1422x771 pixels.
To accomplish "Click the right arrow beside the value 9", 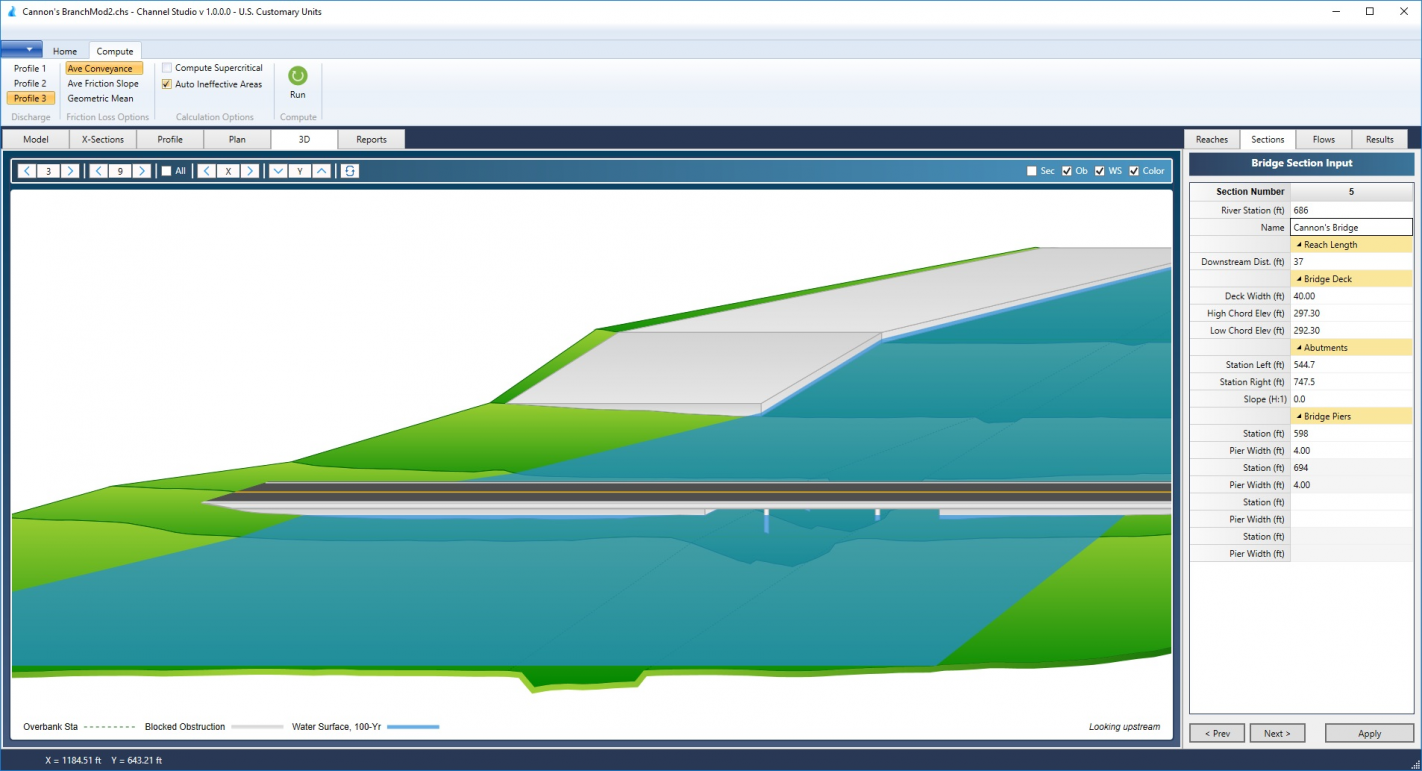I will 142,171.
